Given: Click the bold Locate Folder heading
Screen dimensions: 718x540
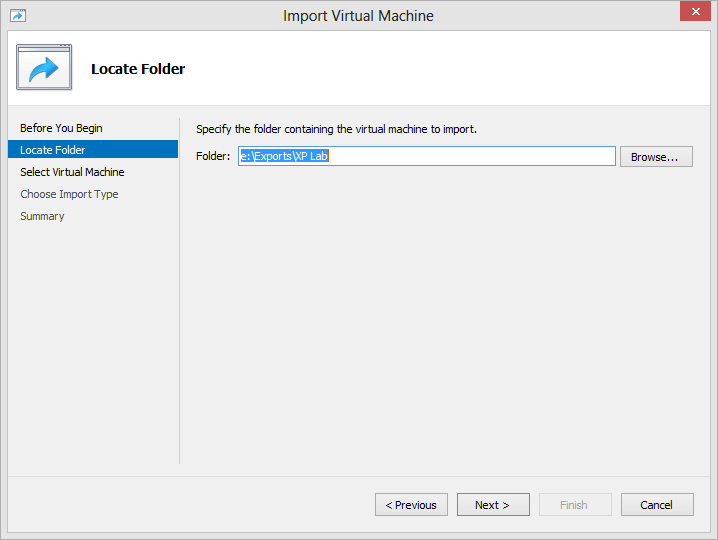Looking at the screenshot, I should click(138, 69).
